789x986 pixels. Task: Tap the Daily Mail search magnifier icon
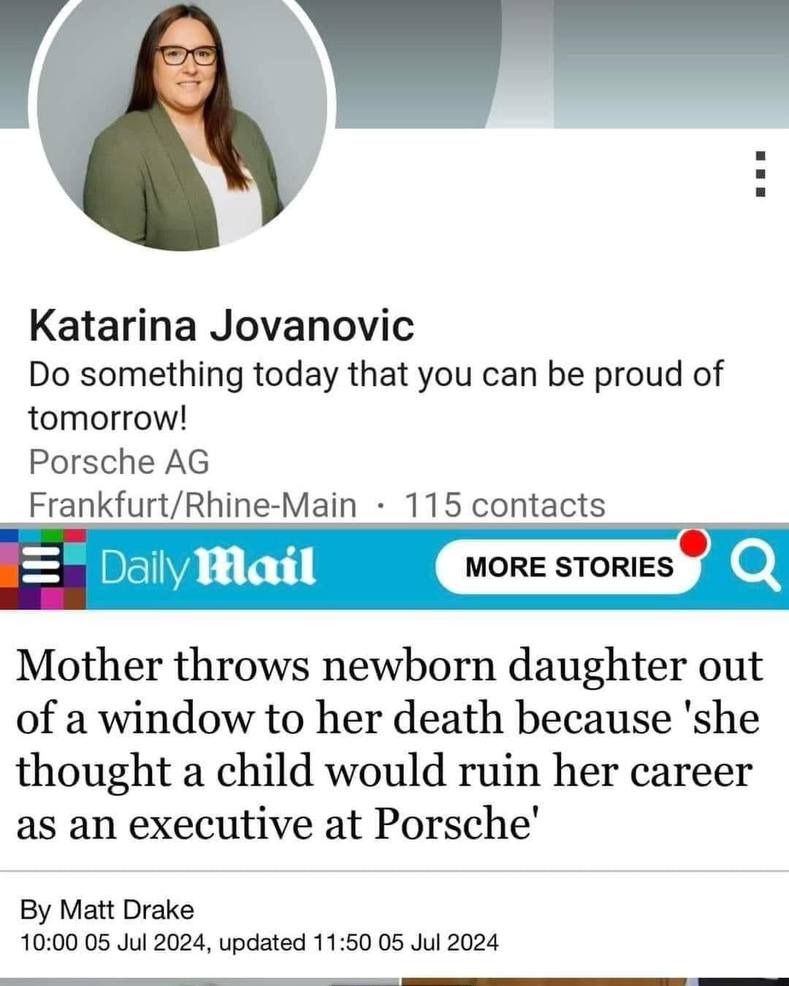click(753, 568)
